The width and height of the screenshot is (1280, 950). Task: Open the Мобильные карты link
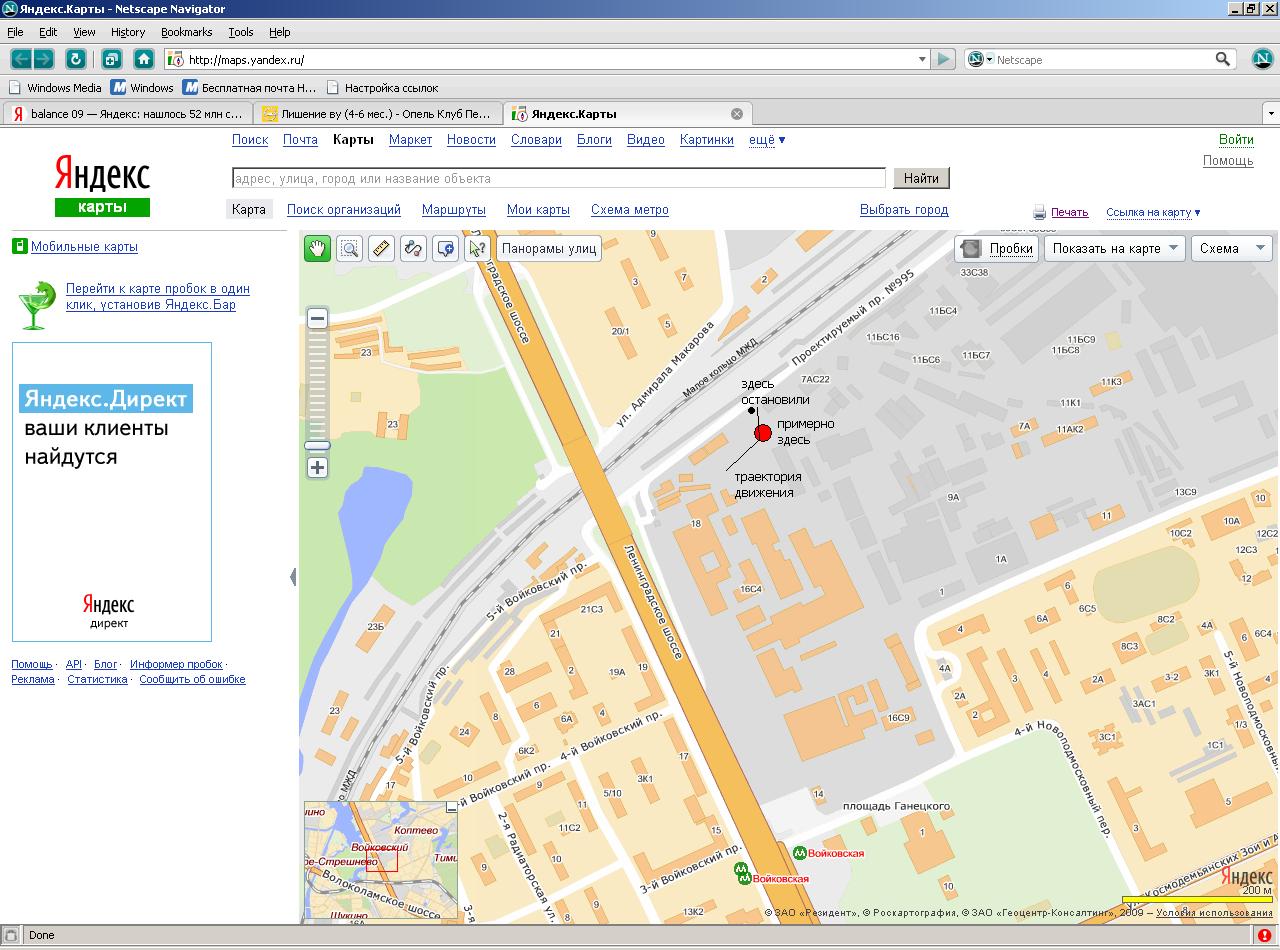click(x=84, y=247)
